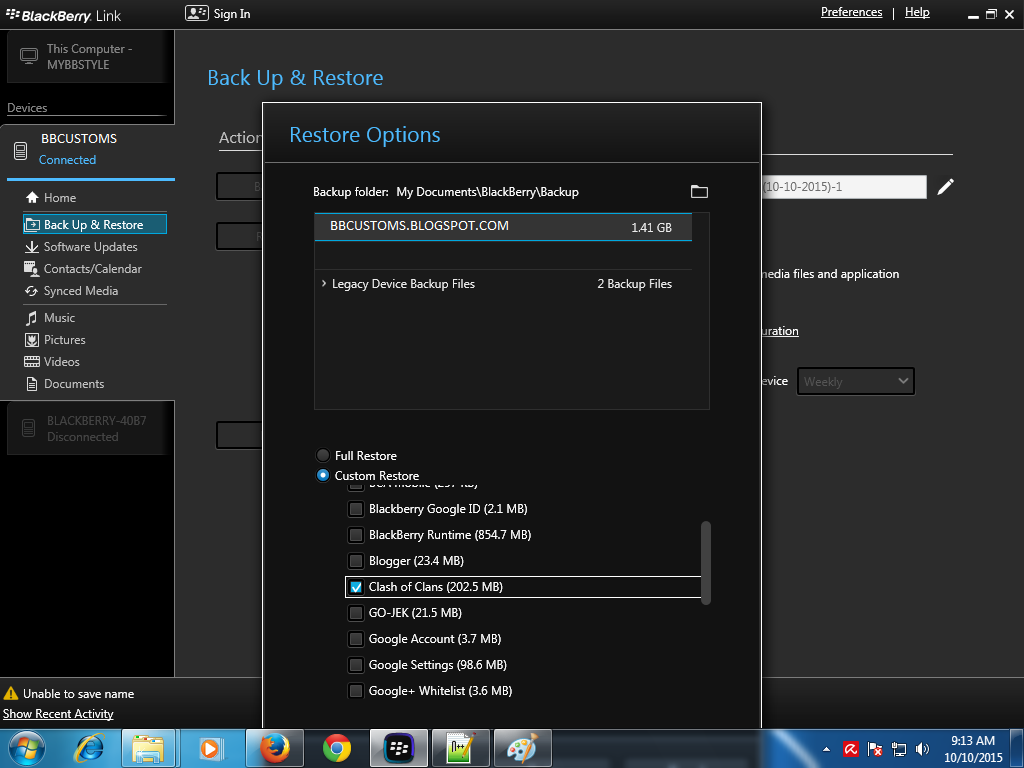The image size is (1024, 768).
Task: Check the Blogger checkbox
Action: tap(355, 561)
